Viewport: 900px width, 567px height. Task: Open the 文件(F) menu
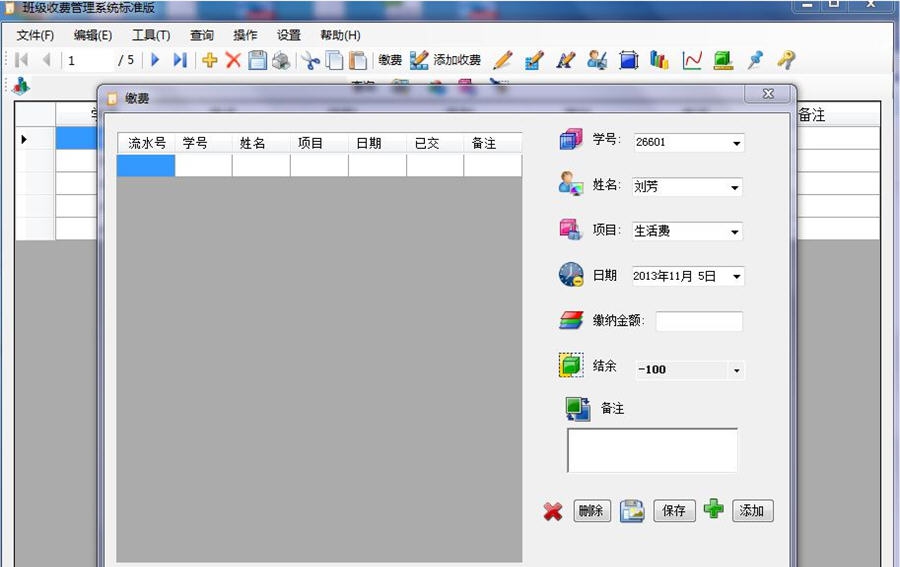coord(35,35)
